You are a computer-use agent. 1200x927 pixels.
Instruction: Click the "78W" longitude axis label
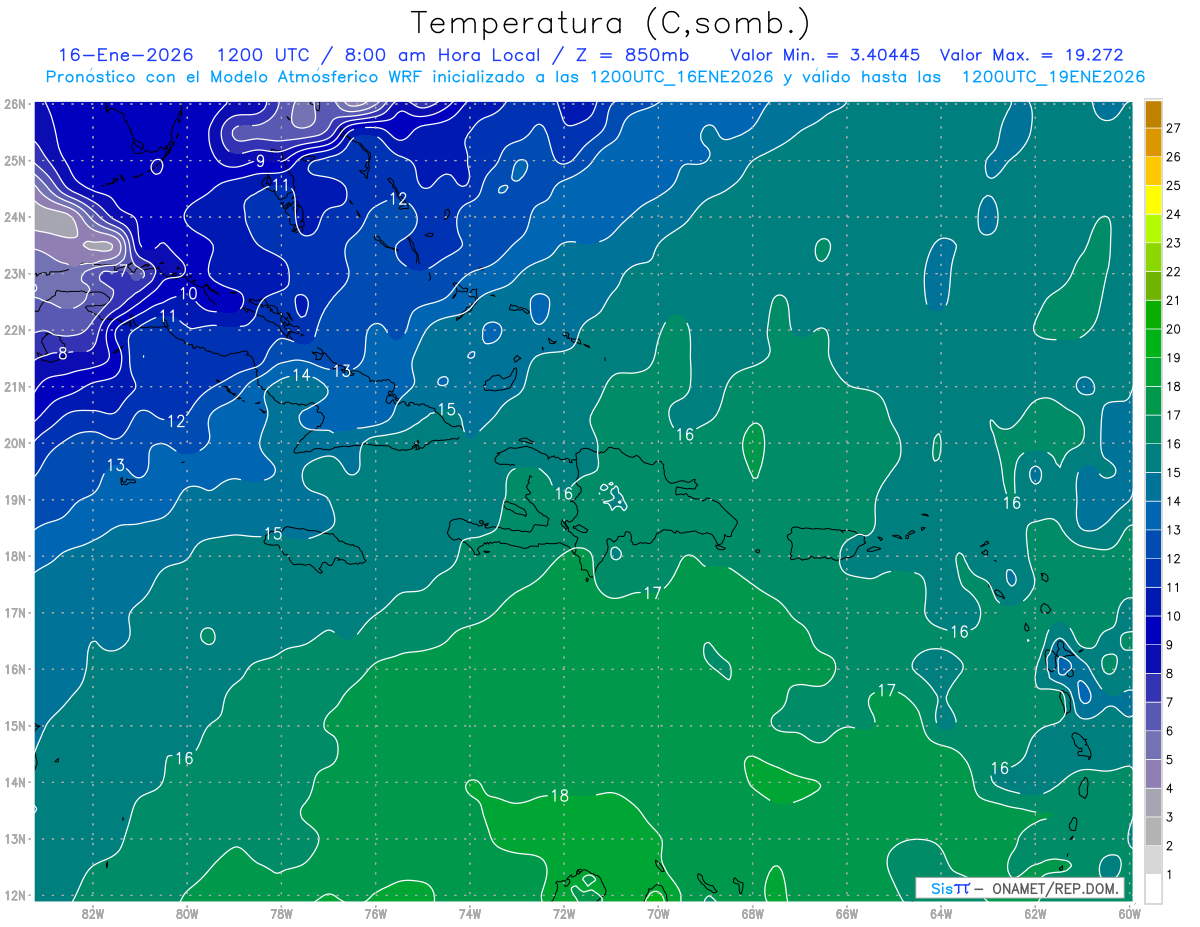point(281,912)
